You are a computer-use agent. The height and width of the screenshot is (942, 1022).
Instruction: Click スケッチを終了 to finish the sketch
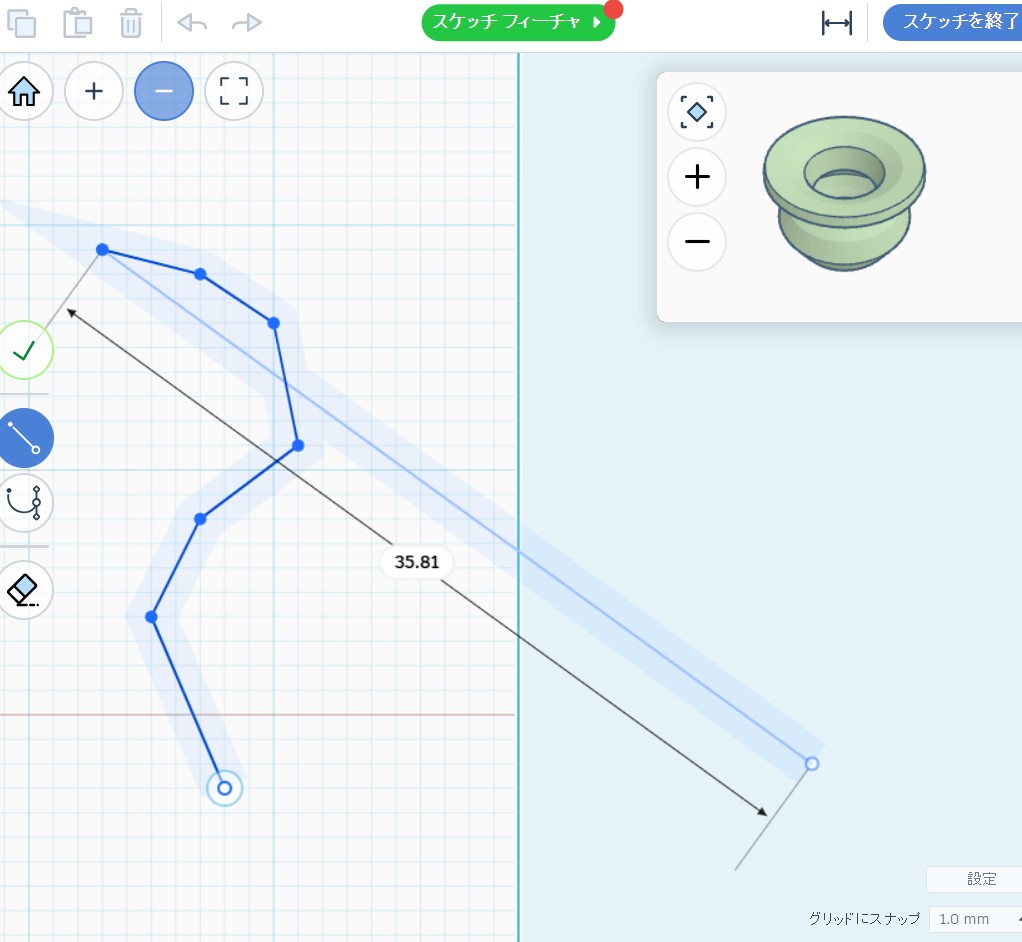coord(953,22)
